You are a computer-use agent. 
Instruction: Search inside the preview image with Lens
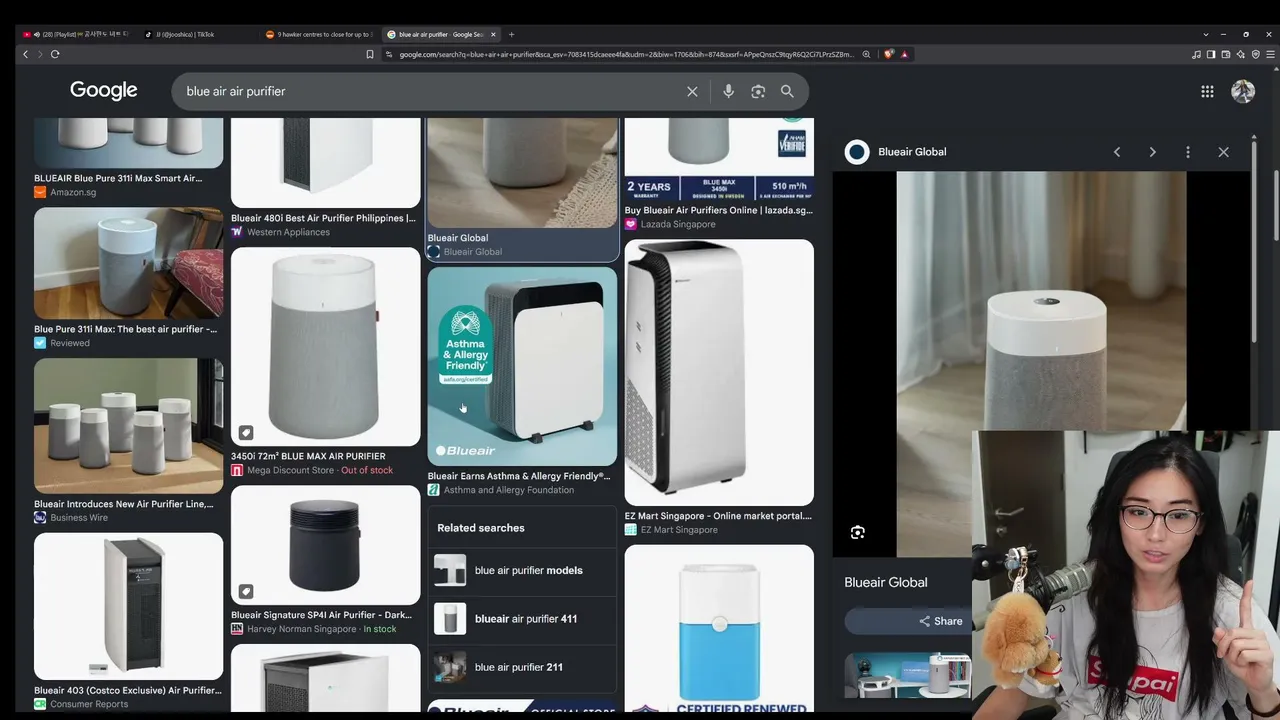point(857,532)
